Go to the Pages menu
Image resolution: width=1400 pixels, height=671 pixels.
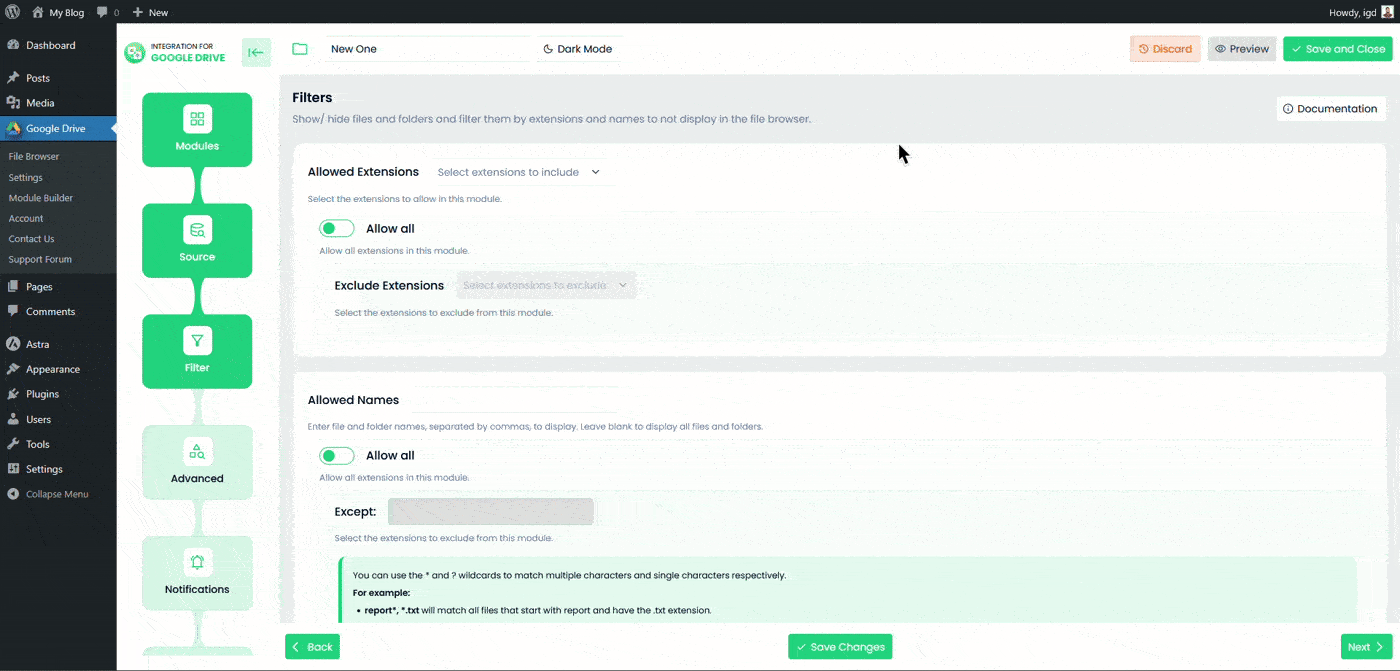tap(58, 286)
